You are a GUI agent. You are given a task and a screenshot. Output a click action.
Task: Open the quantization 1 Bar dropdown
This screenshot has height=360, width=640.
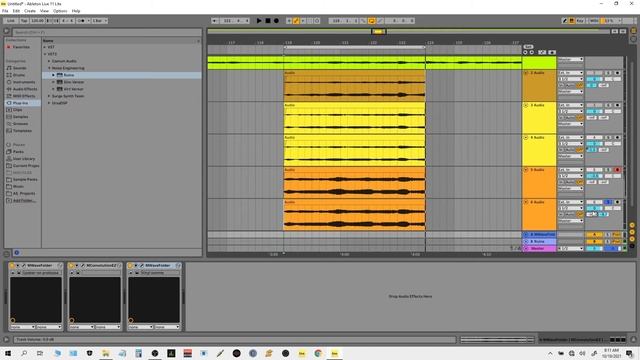[x=99, y=21]
